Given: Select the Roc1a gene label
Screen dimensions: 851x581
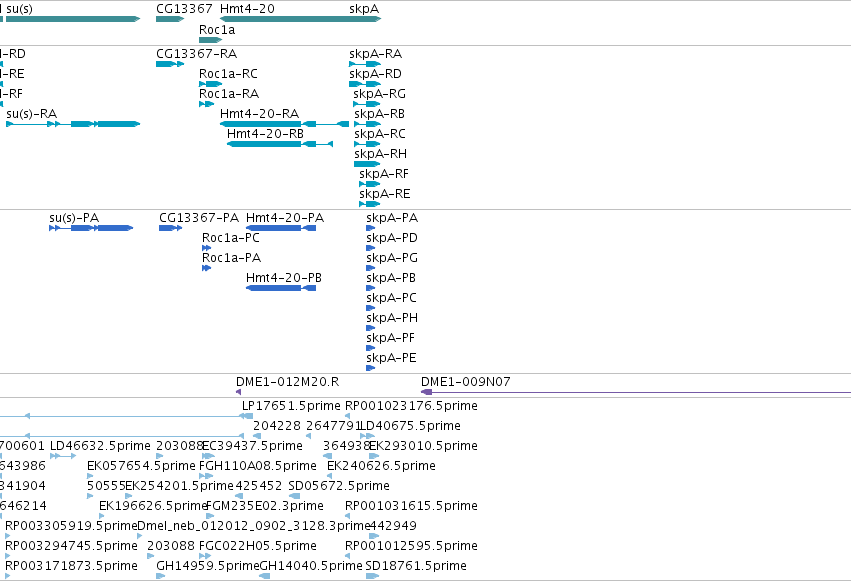Looking at the screenshot, I should tap(217, 30).
